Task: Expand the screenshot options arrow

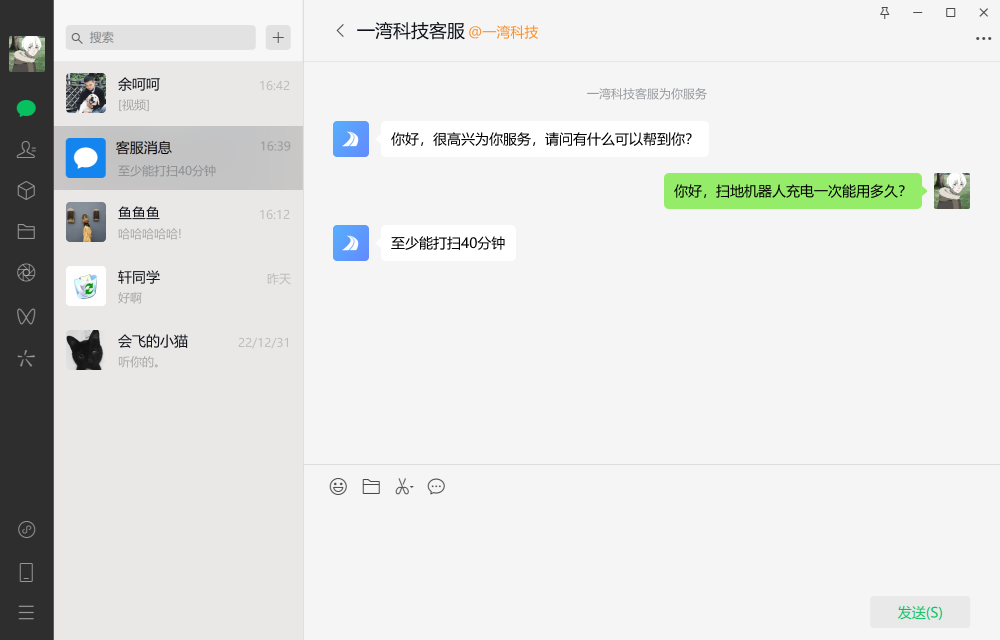Action: (410, 490)
